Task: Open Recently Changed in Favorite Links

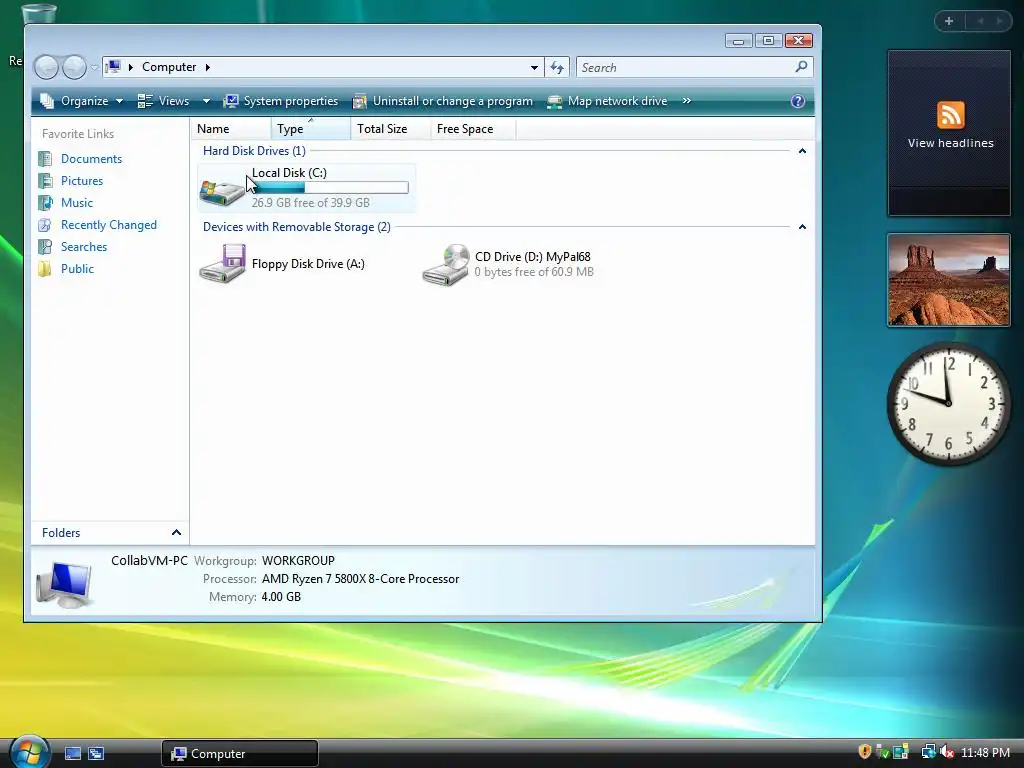Action: pos(108,225)
